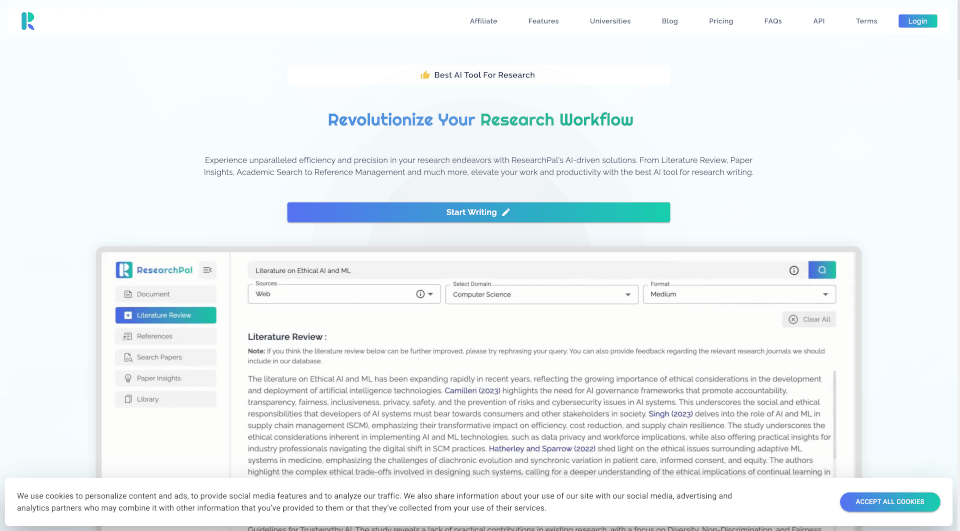Visit the Blog from the navbar
Image resolution: width=960 pixels, height=531 pixels.
[x=669, y=21]
